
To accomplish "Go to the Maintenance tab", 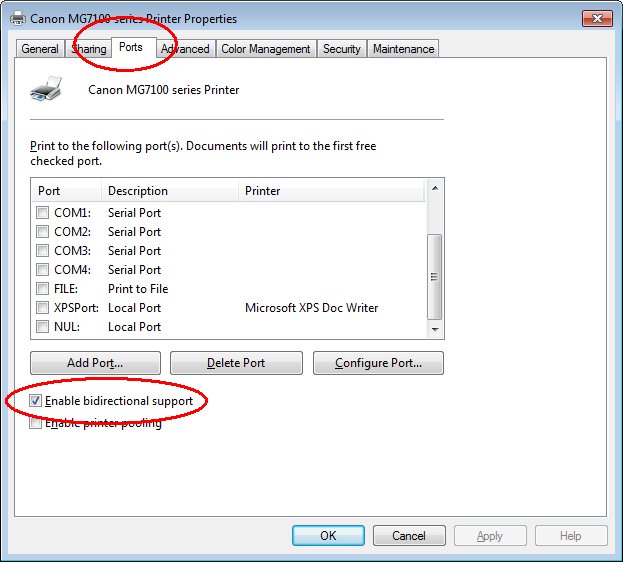I will click(403, 49).
